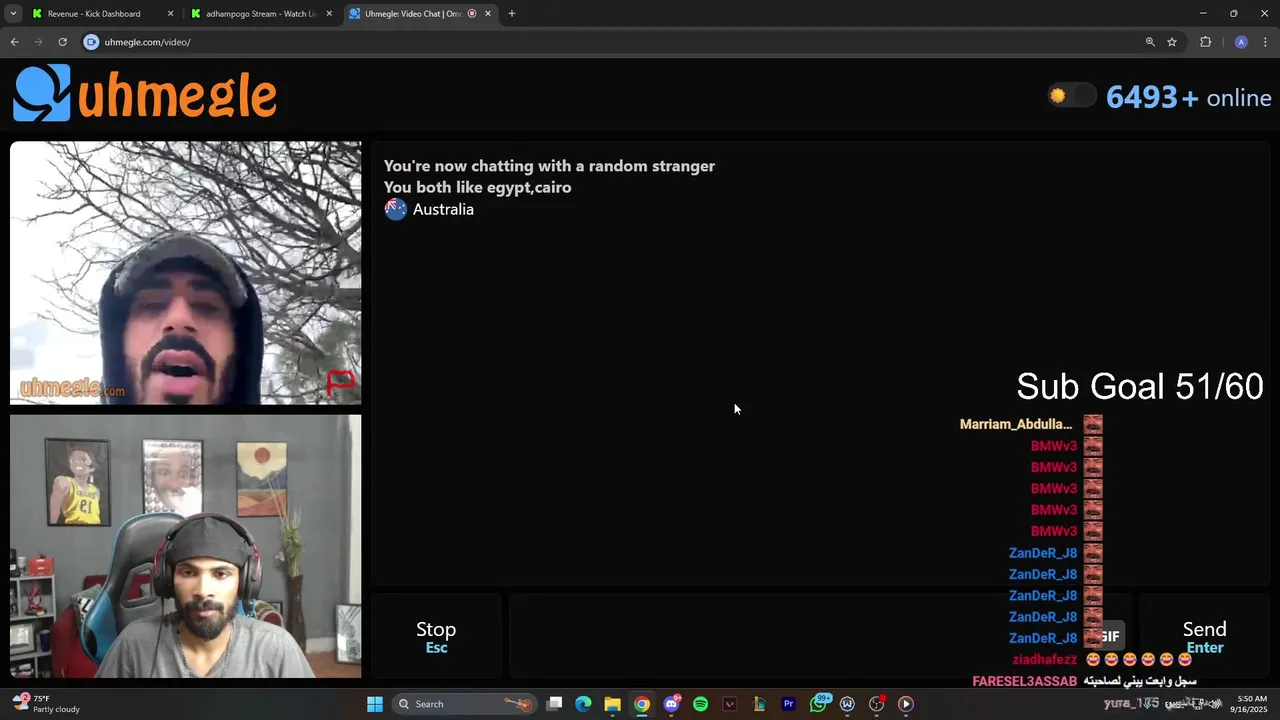Screen dimensions: 1280x720
Task: Click 'You both like egypt,cairo' text
Action: (478, 187)
